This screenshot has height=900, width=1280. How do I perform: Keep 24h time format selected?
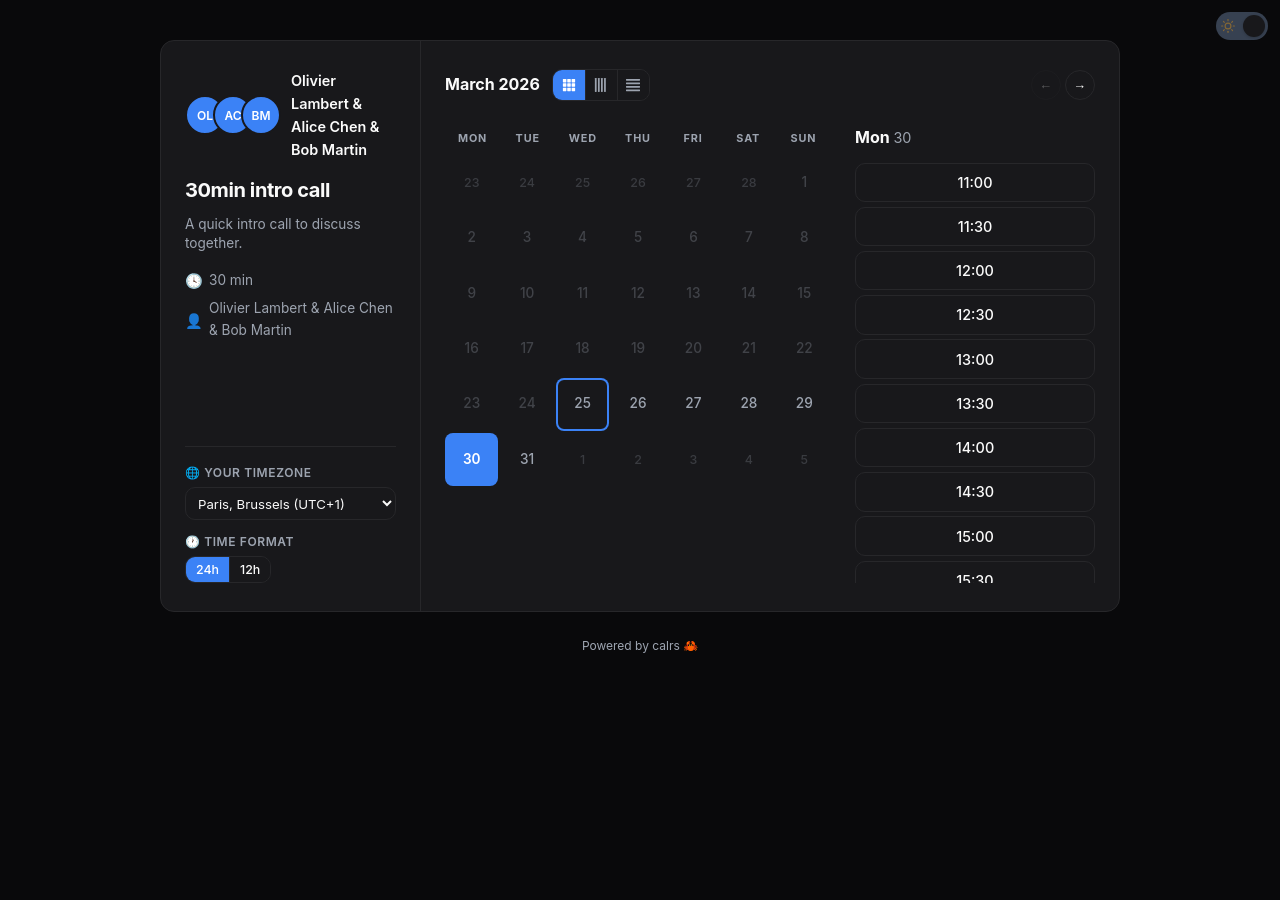(x=207, y=569)
